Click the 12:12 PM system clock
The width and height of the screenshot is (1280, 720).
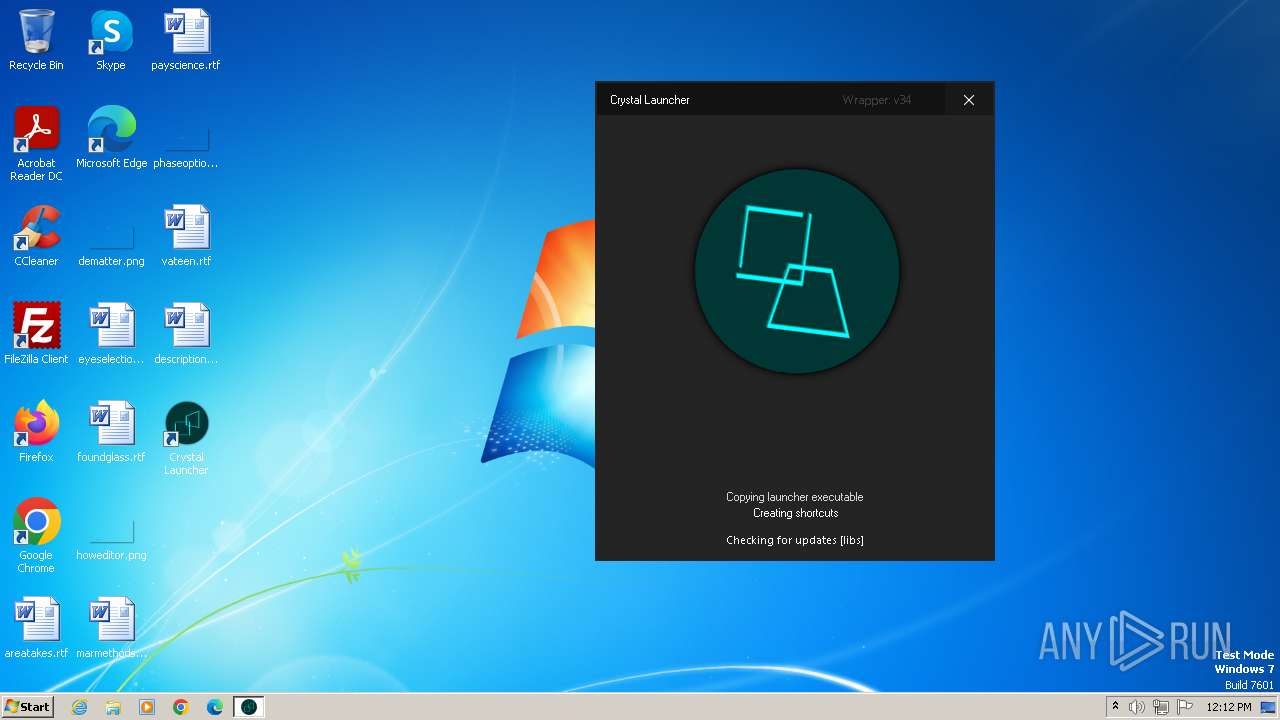pyautogui.click(x=1229, y=707)
